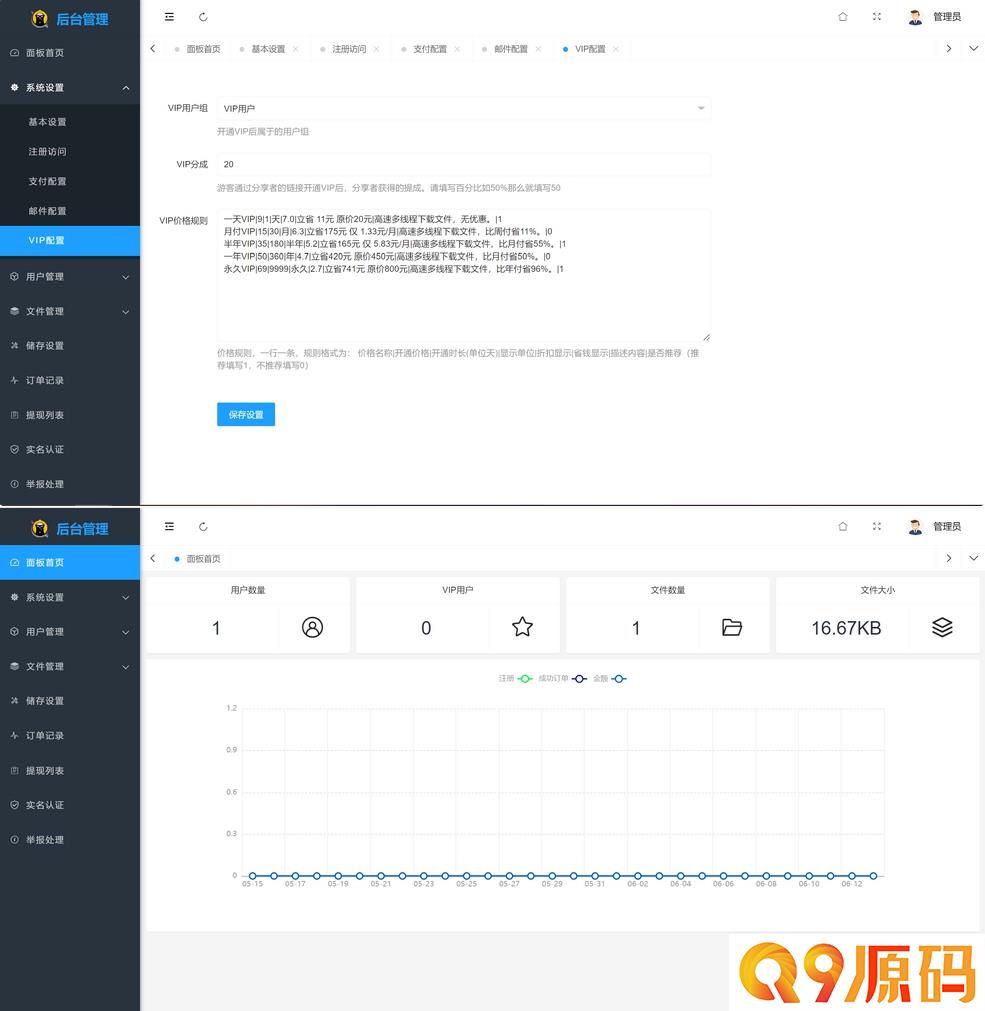The image size is (985, 1011).
Task: Open 举报处理 in dashboard screen sidebar
Action: tap(70, 839)
